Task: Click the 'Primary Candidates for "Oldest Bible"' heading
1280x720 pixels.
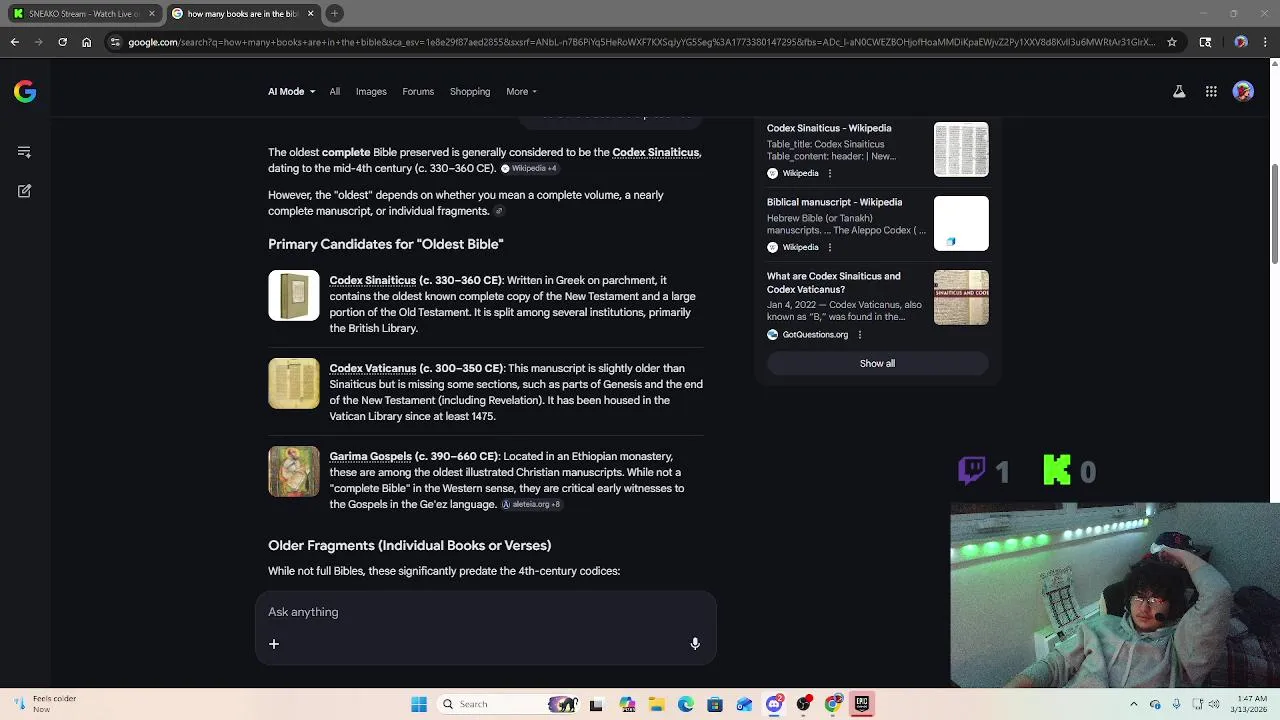Action: pos(385,244)
